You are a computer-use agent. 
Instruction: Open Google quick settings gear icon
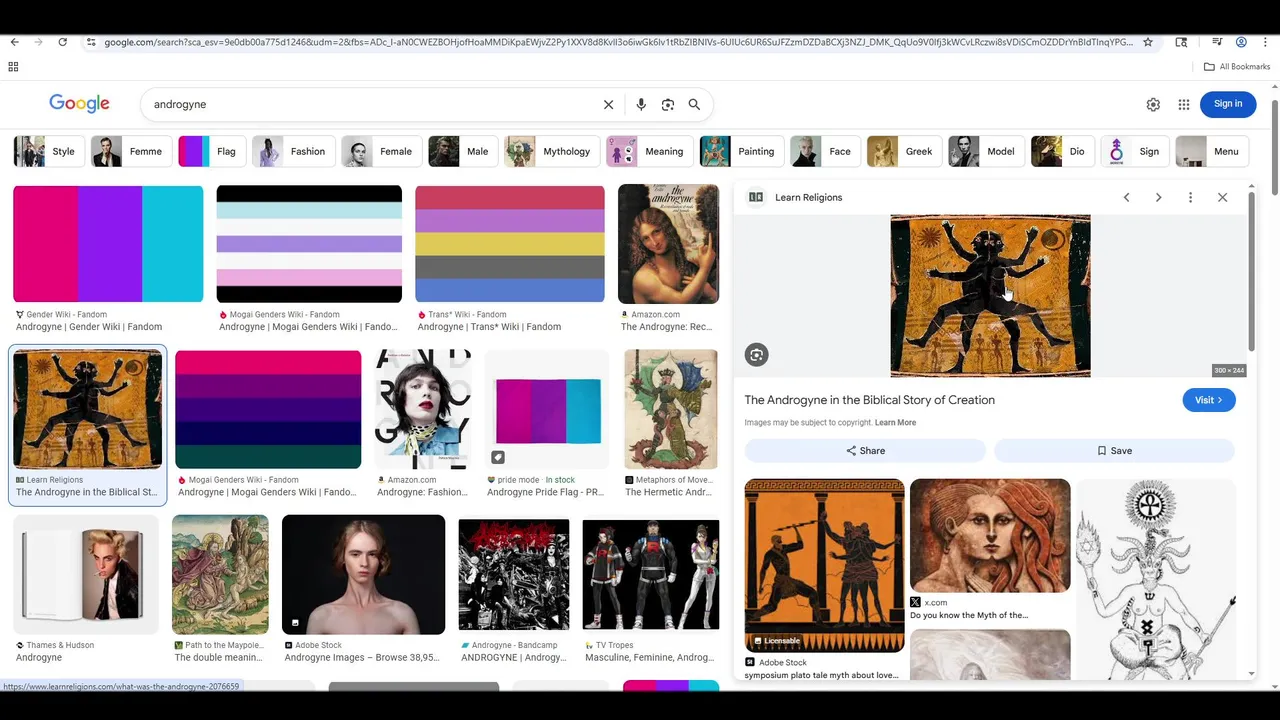click(x=1153, y=104)
